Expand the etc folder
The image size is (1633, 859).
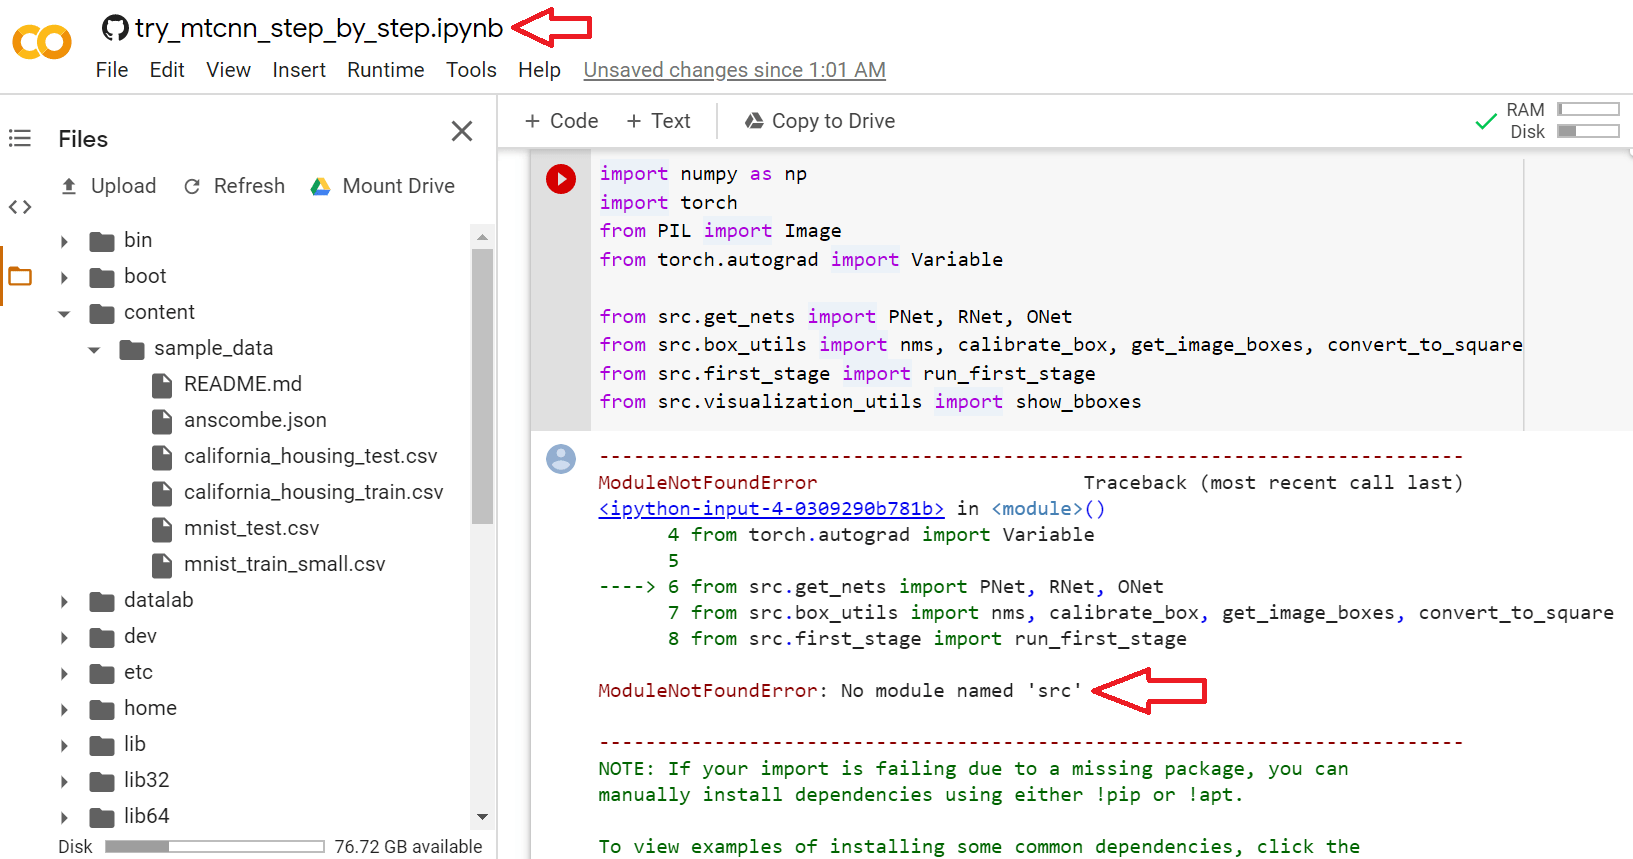tap(64, 673)
